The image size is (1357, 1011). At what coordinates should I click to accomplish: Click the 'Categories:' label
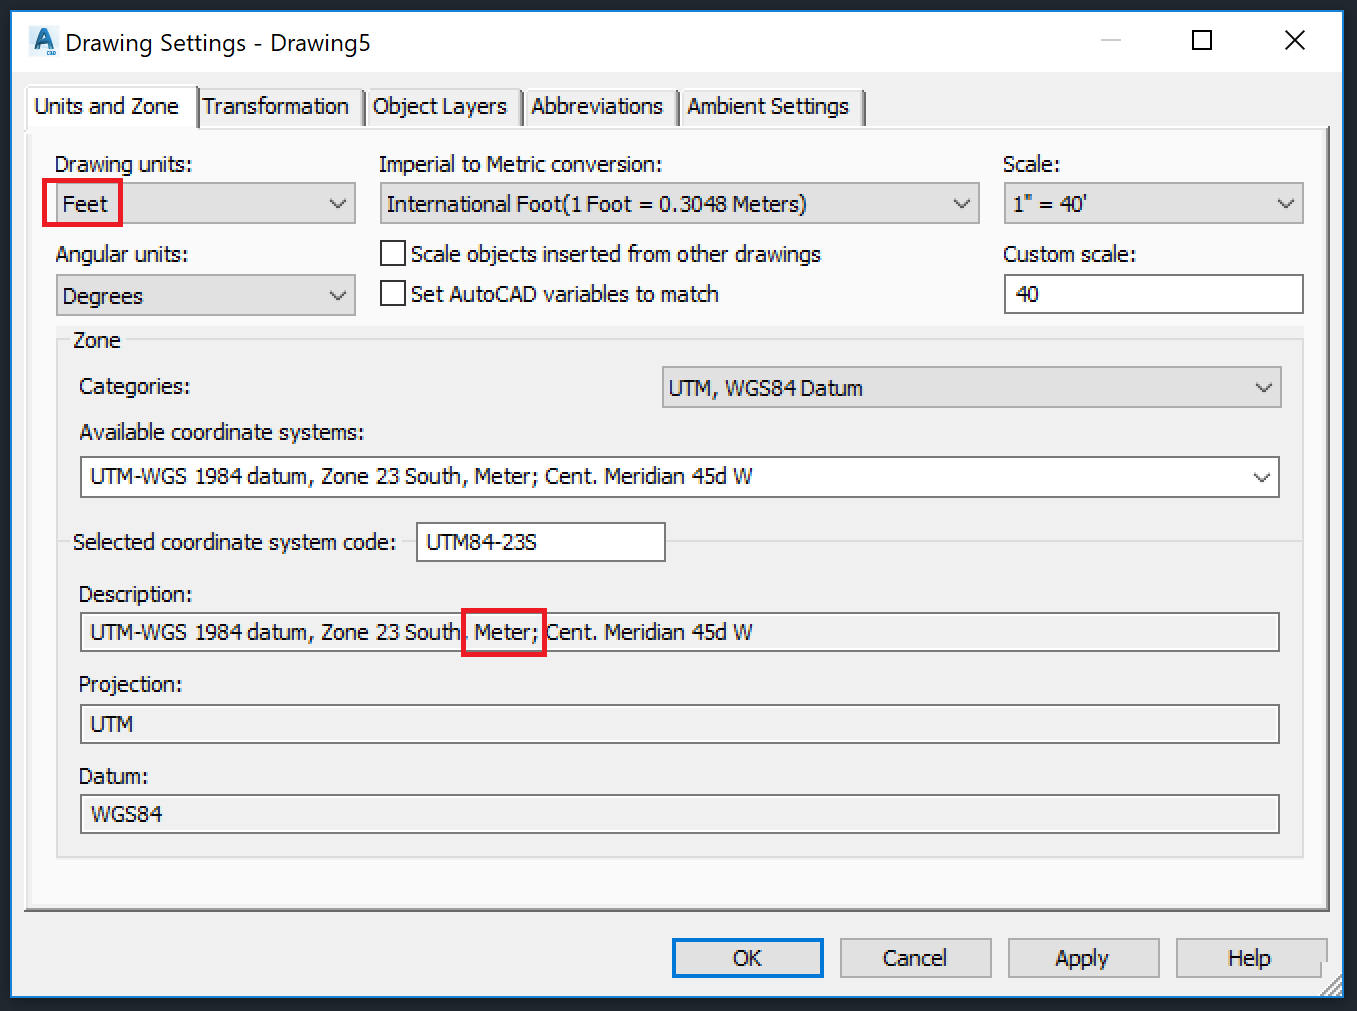(x=134, y=386)
